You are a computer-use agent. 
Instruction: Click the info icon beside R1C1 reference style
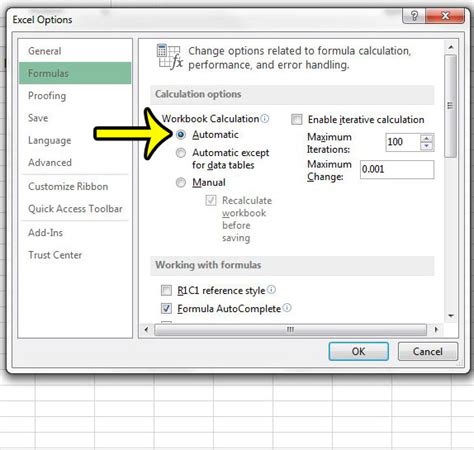(272, 290)
